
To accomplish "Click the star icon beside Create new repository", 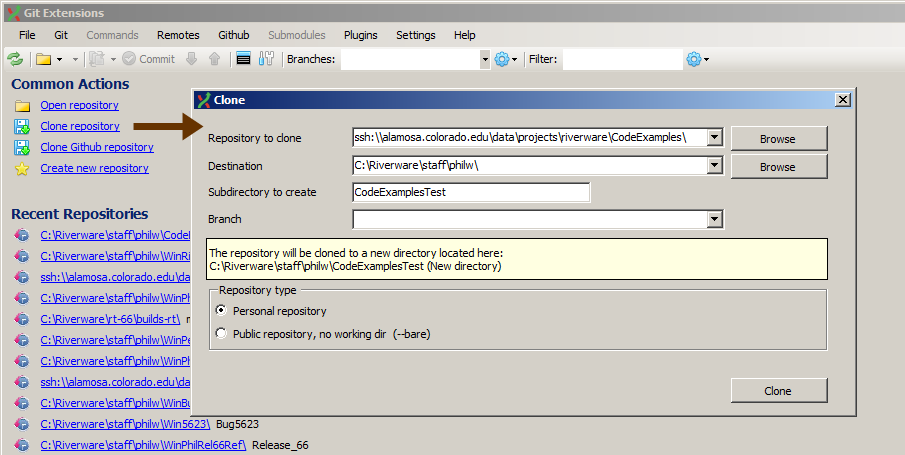I will coord(22,169).
